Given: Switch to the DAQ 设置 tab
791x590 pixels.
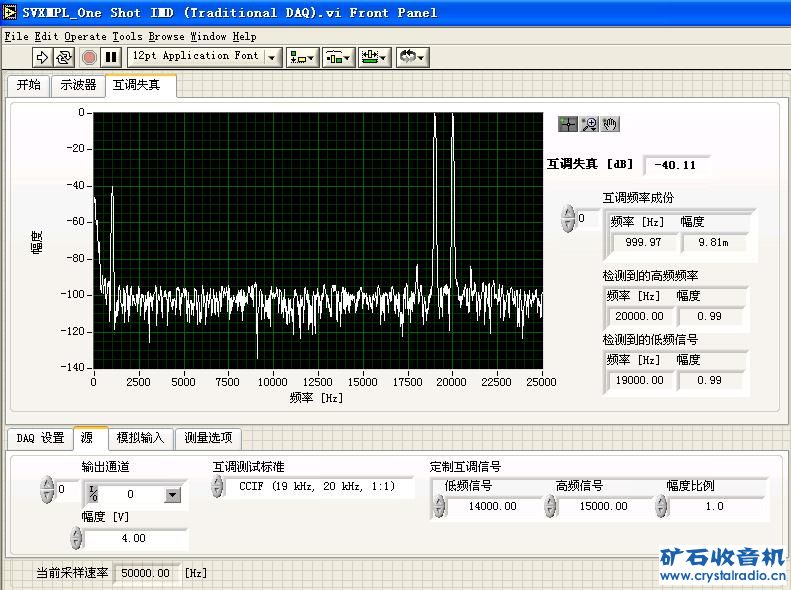Looking at the screenshot, I should coord(40,438).
